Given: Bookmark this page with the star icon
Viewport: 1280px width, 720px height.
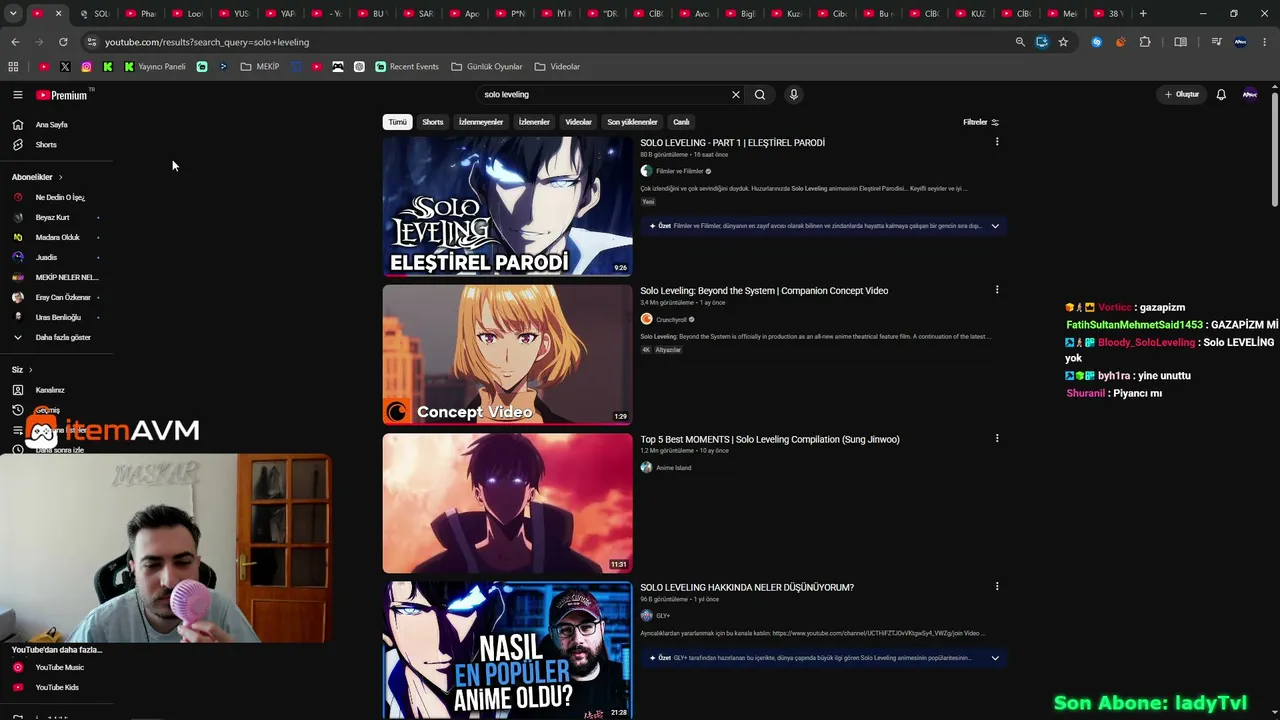Looking at the screenshot, I should coord(1063,42).
